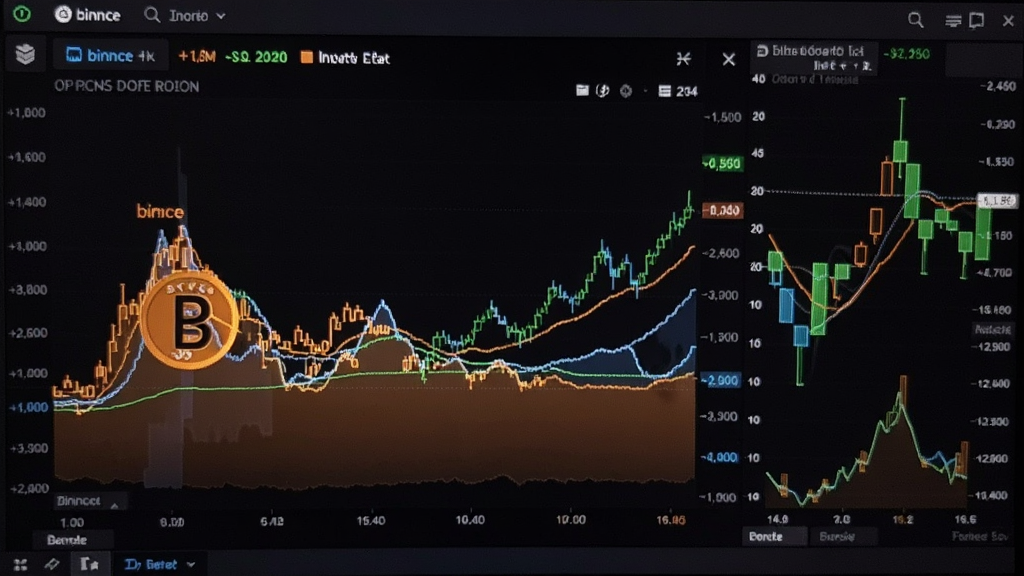1024x576 pixels.
Task: Close the main chart panel with X
Action: 729,59
